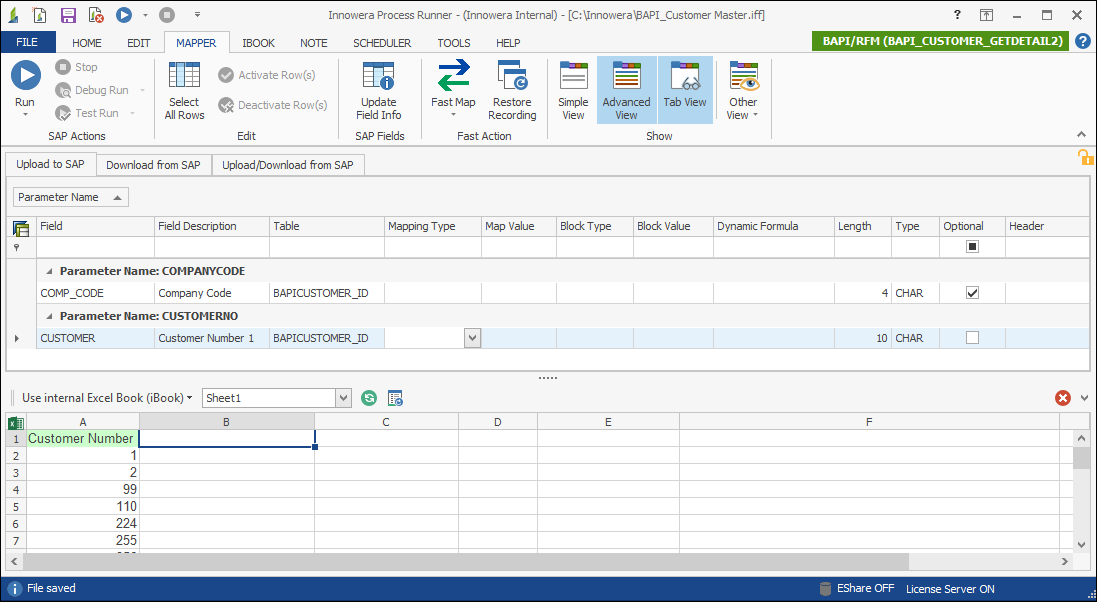Switch to Simple View
Image resolution: width=1097 pixels, height=602 pixels.
[x=572, y=89]
